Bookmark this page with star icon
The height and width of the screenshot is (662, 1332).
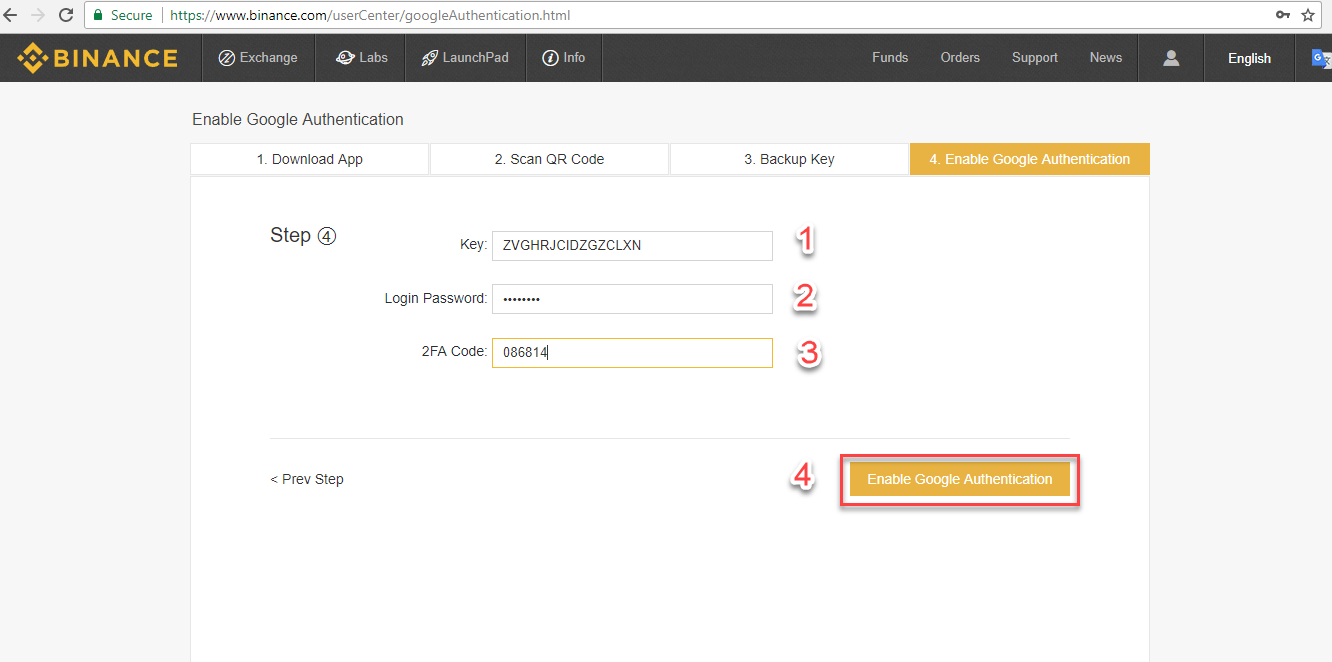pos(1308,16)
